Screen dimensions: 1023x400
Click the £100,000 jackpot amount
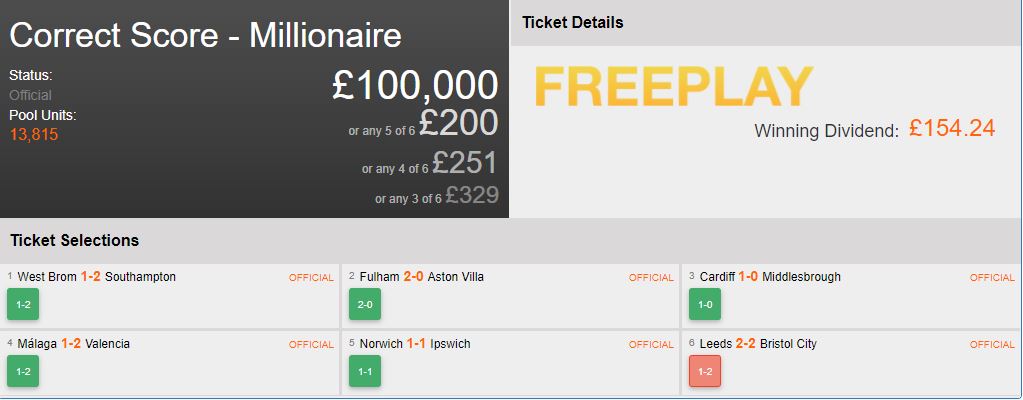coord(415,86)
